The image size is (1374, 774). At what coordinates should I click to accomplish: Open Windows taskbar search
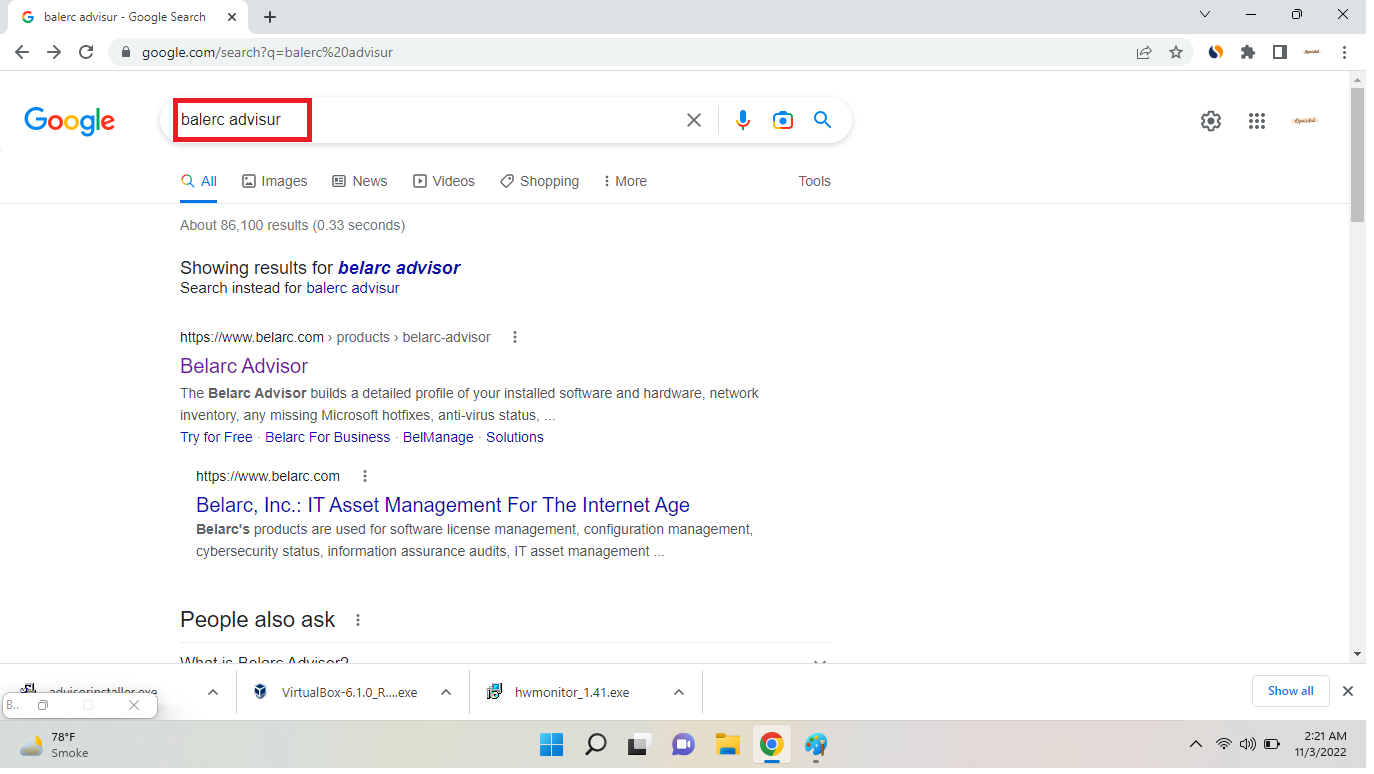[x=595, y=744]
